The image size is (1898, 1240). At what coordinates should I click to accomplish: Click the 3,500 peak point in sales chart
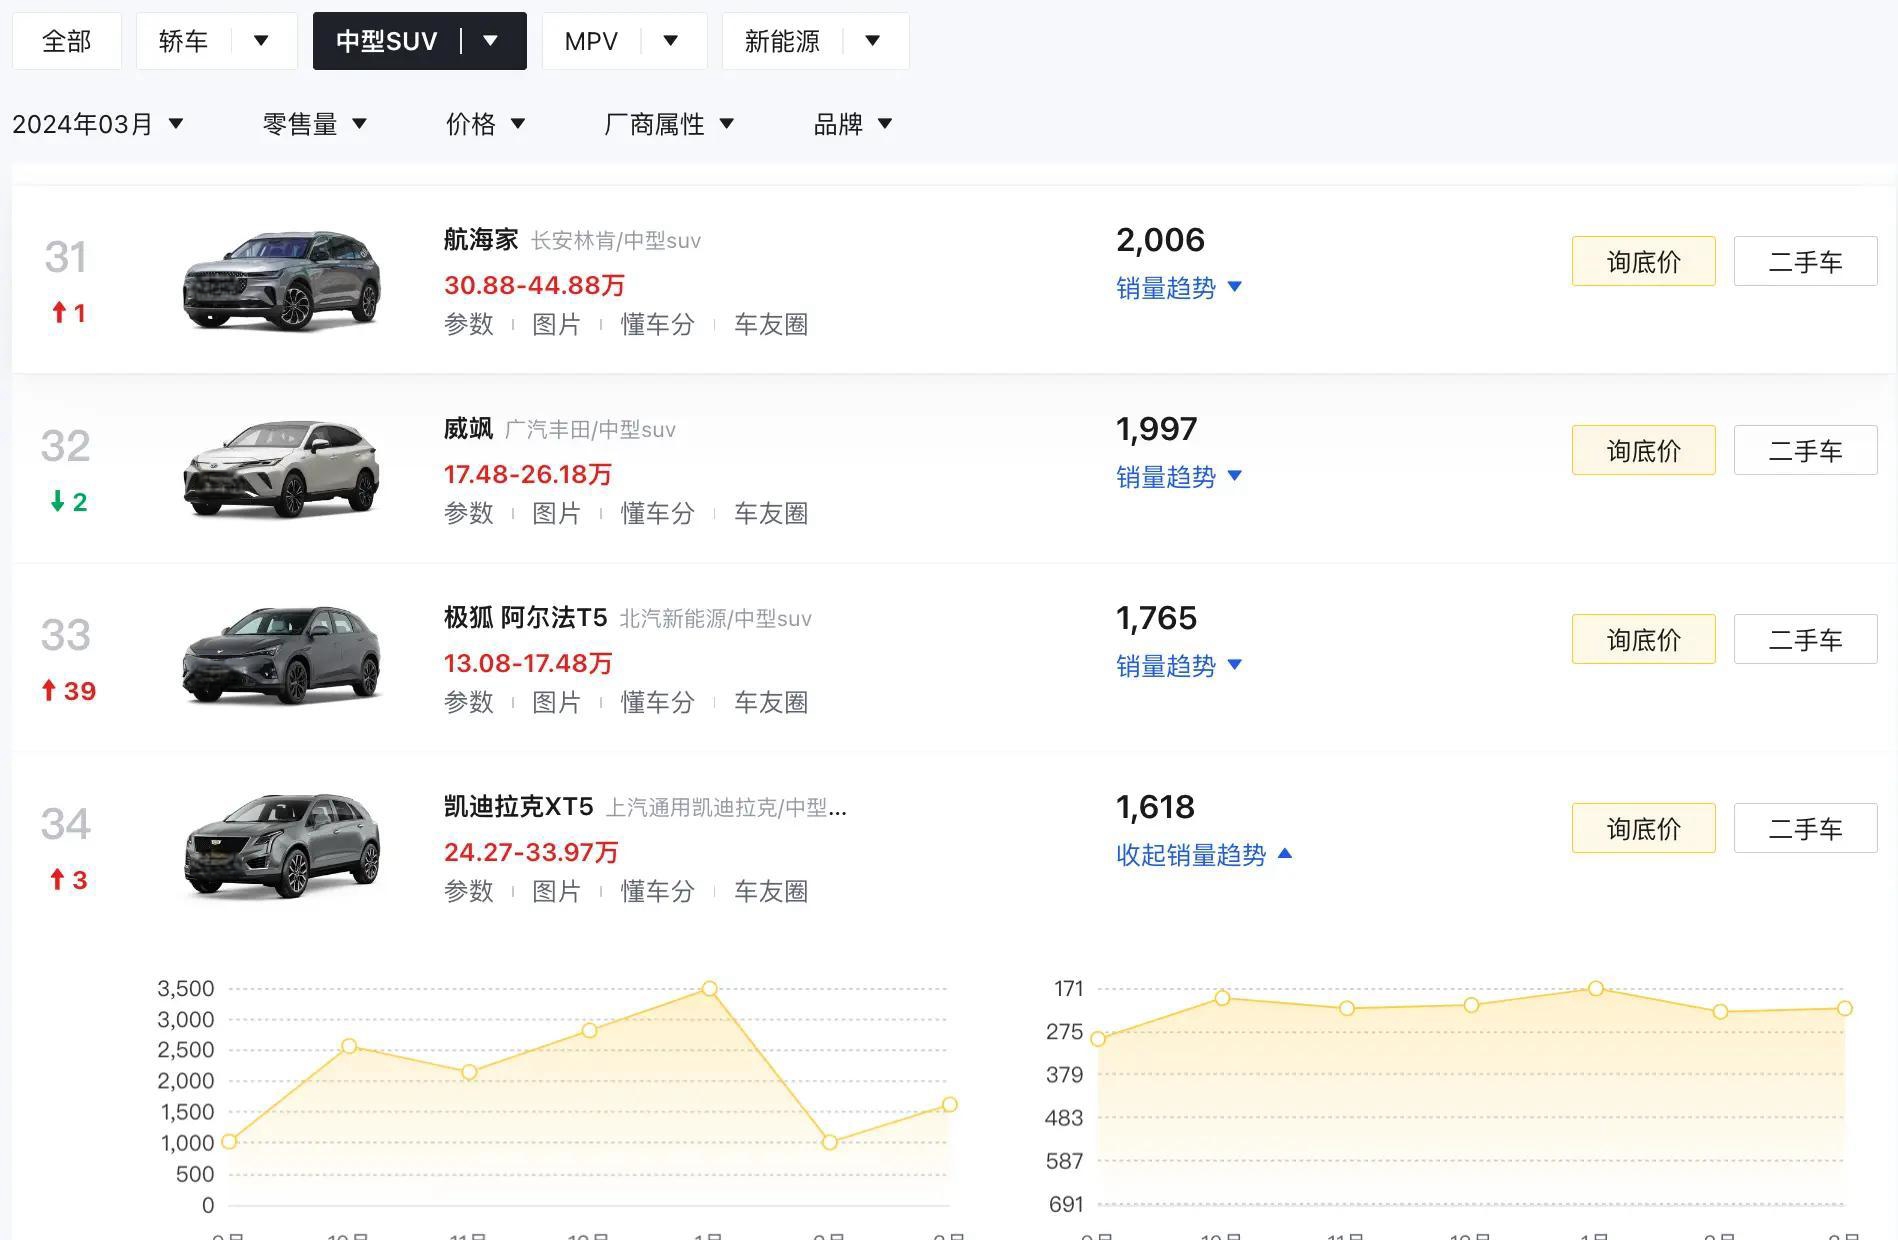[x=709, y=988]
